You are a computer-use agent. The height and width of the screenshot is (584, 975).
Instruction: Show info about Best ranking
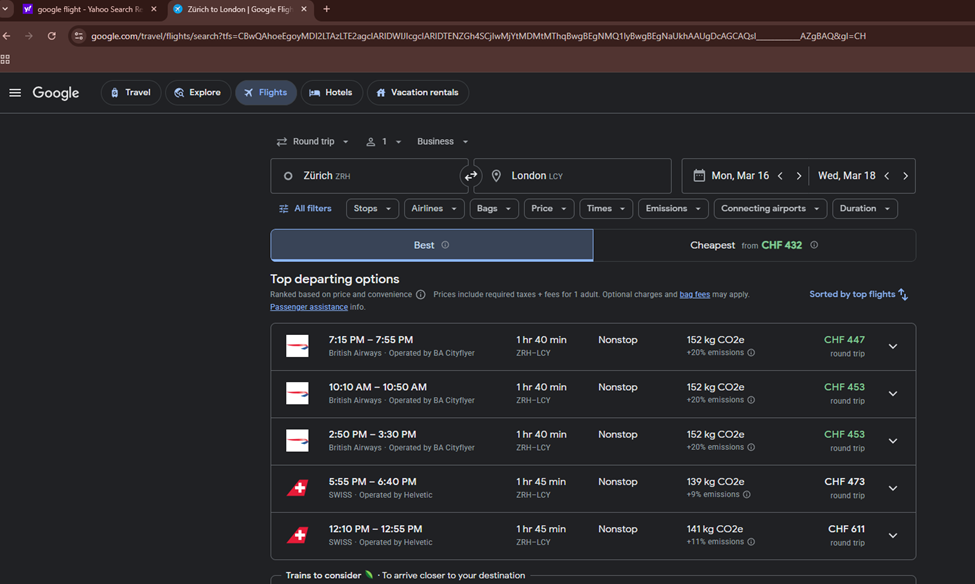click(x=445, y=245)
